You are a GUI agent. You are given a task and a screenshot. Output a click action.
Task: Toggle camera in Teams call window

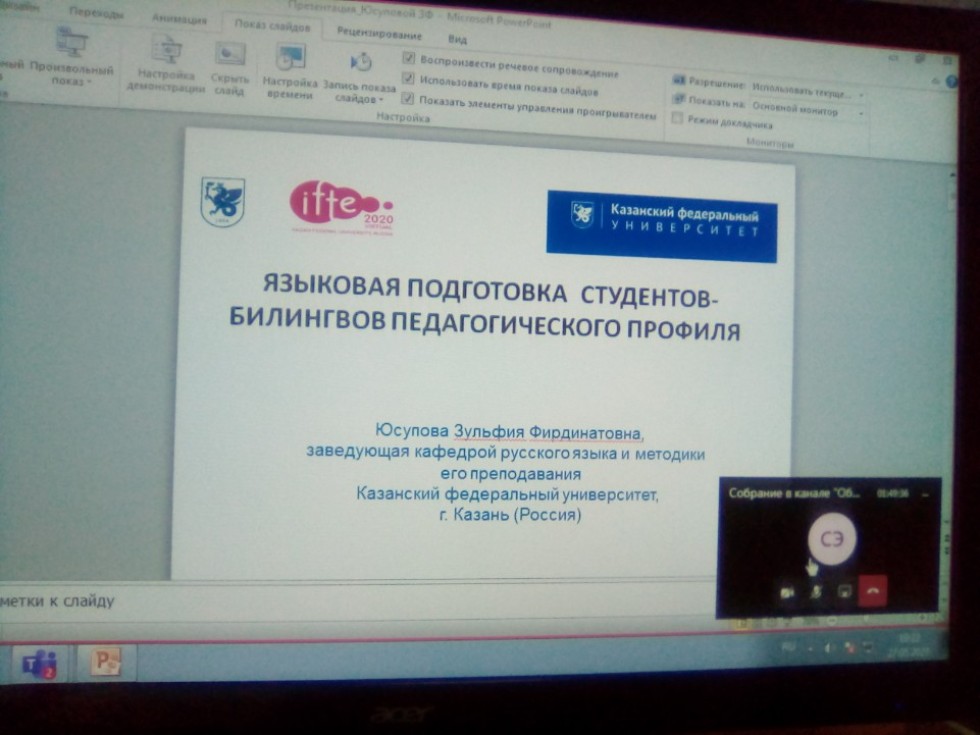787,592
